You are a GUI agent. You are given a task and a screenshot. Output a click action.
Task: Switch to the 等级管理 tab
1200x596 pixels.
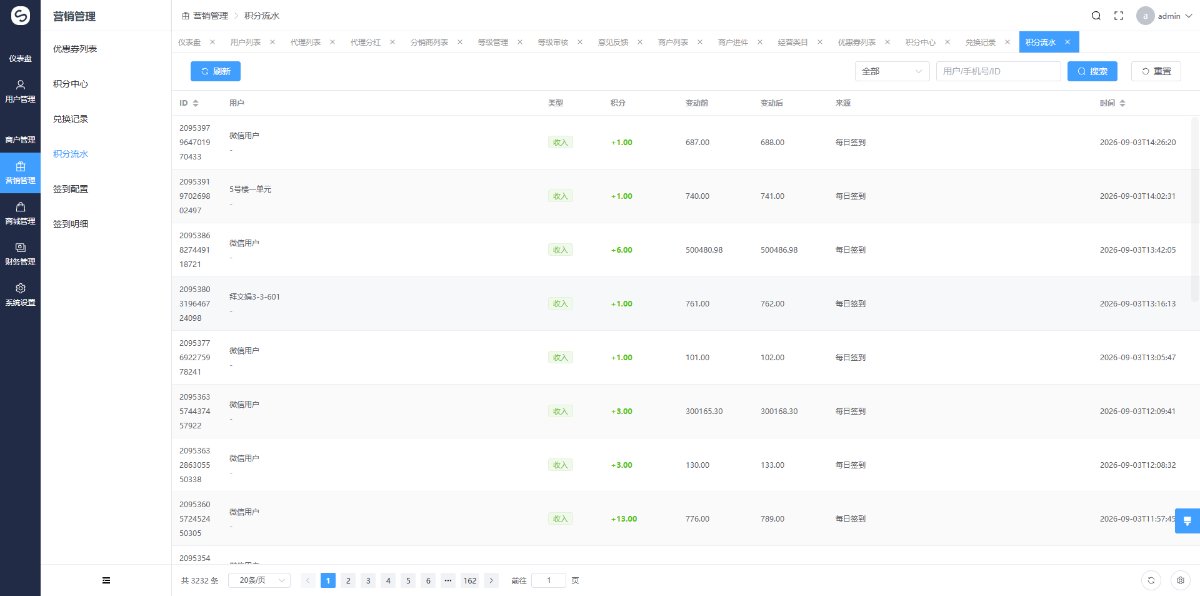click(x=493, y=42)
